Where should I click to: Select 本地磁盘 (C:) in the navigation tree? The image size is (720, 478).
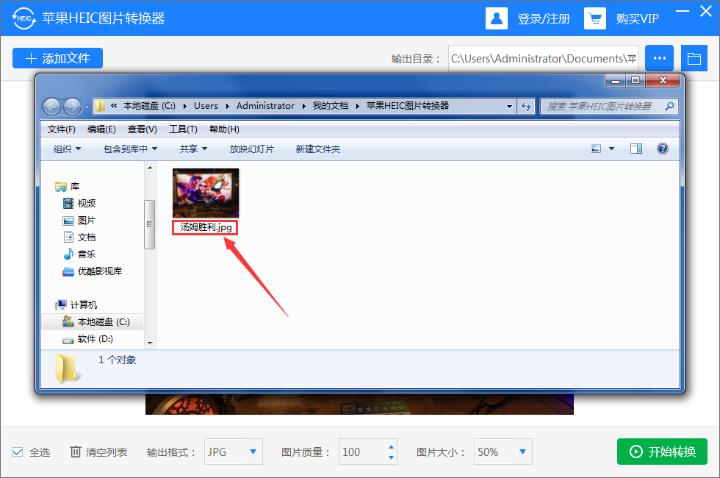[x=96, y=322]
